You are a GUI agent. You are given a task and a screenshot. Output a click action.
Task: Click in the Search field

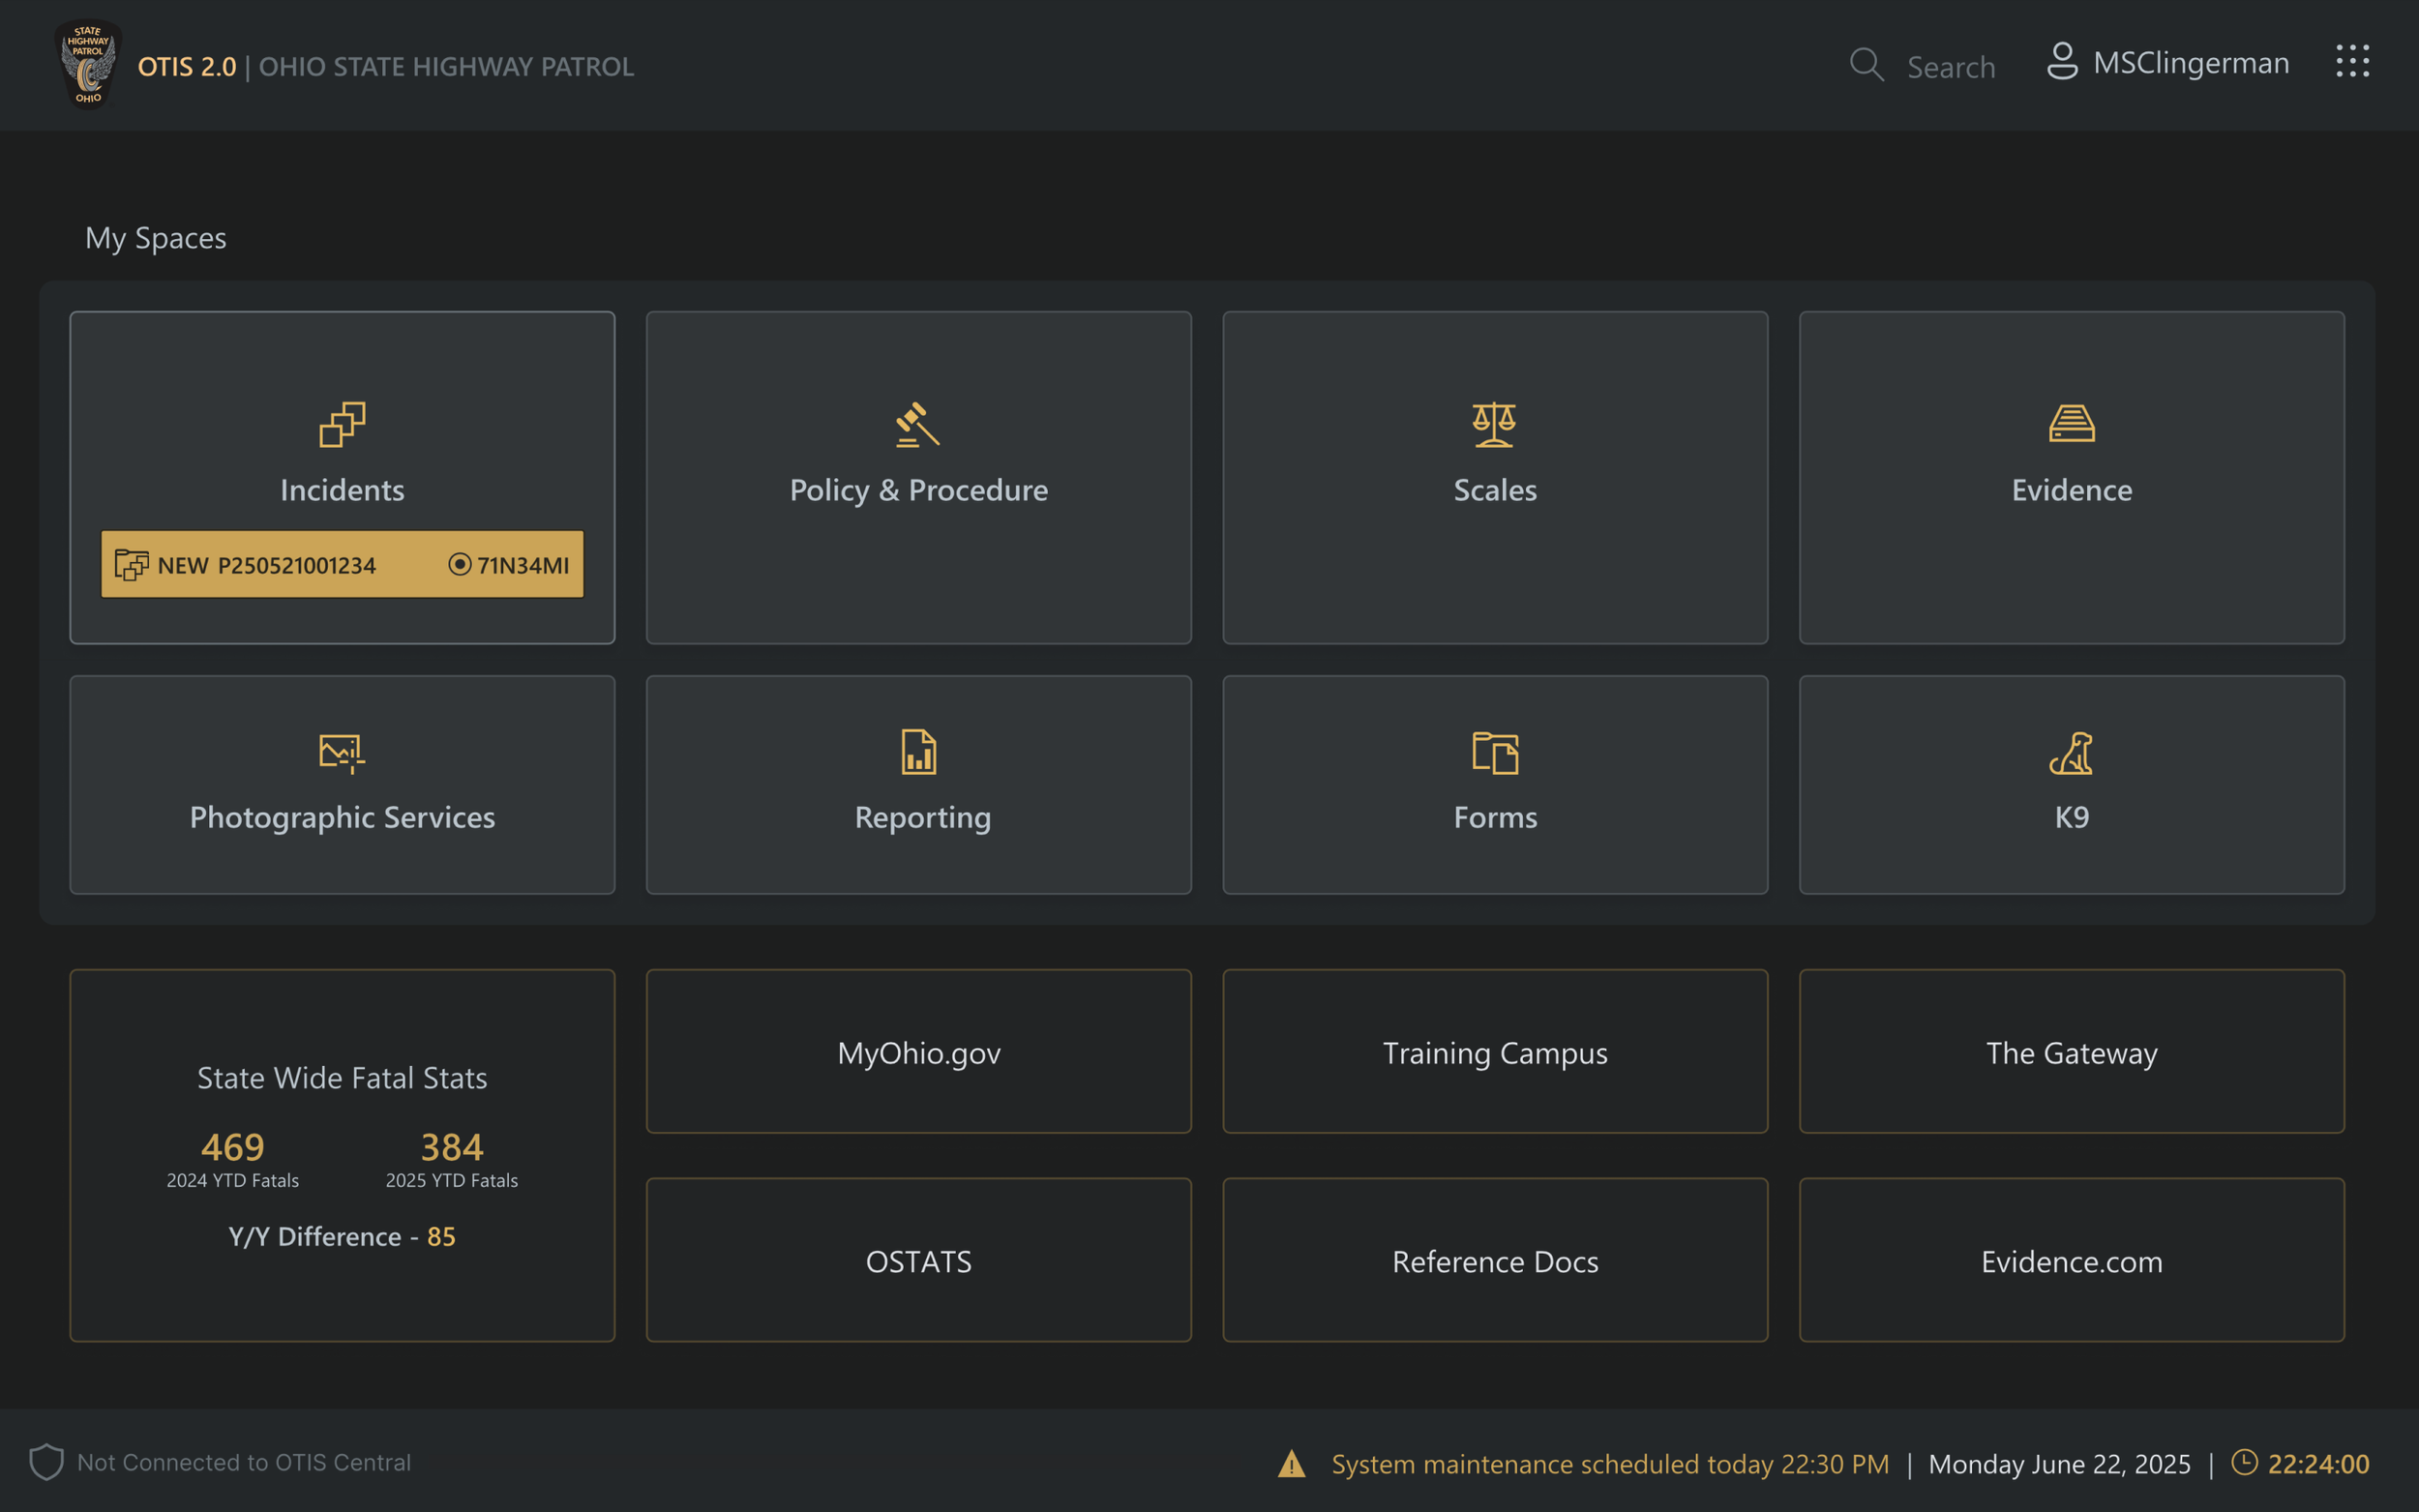click(1950, 67)
